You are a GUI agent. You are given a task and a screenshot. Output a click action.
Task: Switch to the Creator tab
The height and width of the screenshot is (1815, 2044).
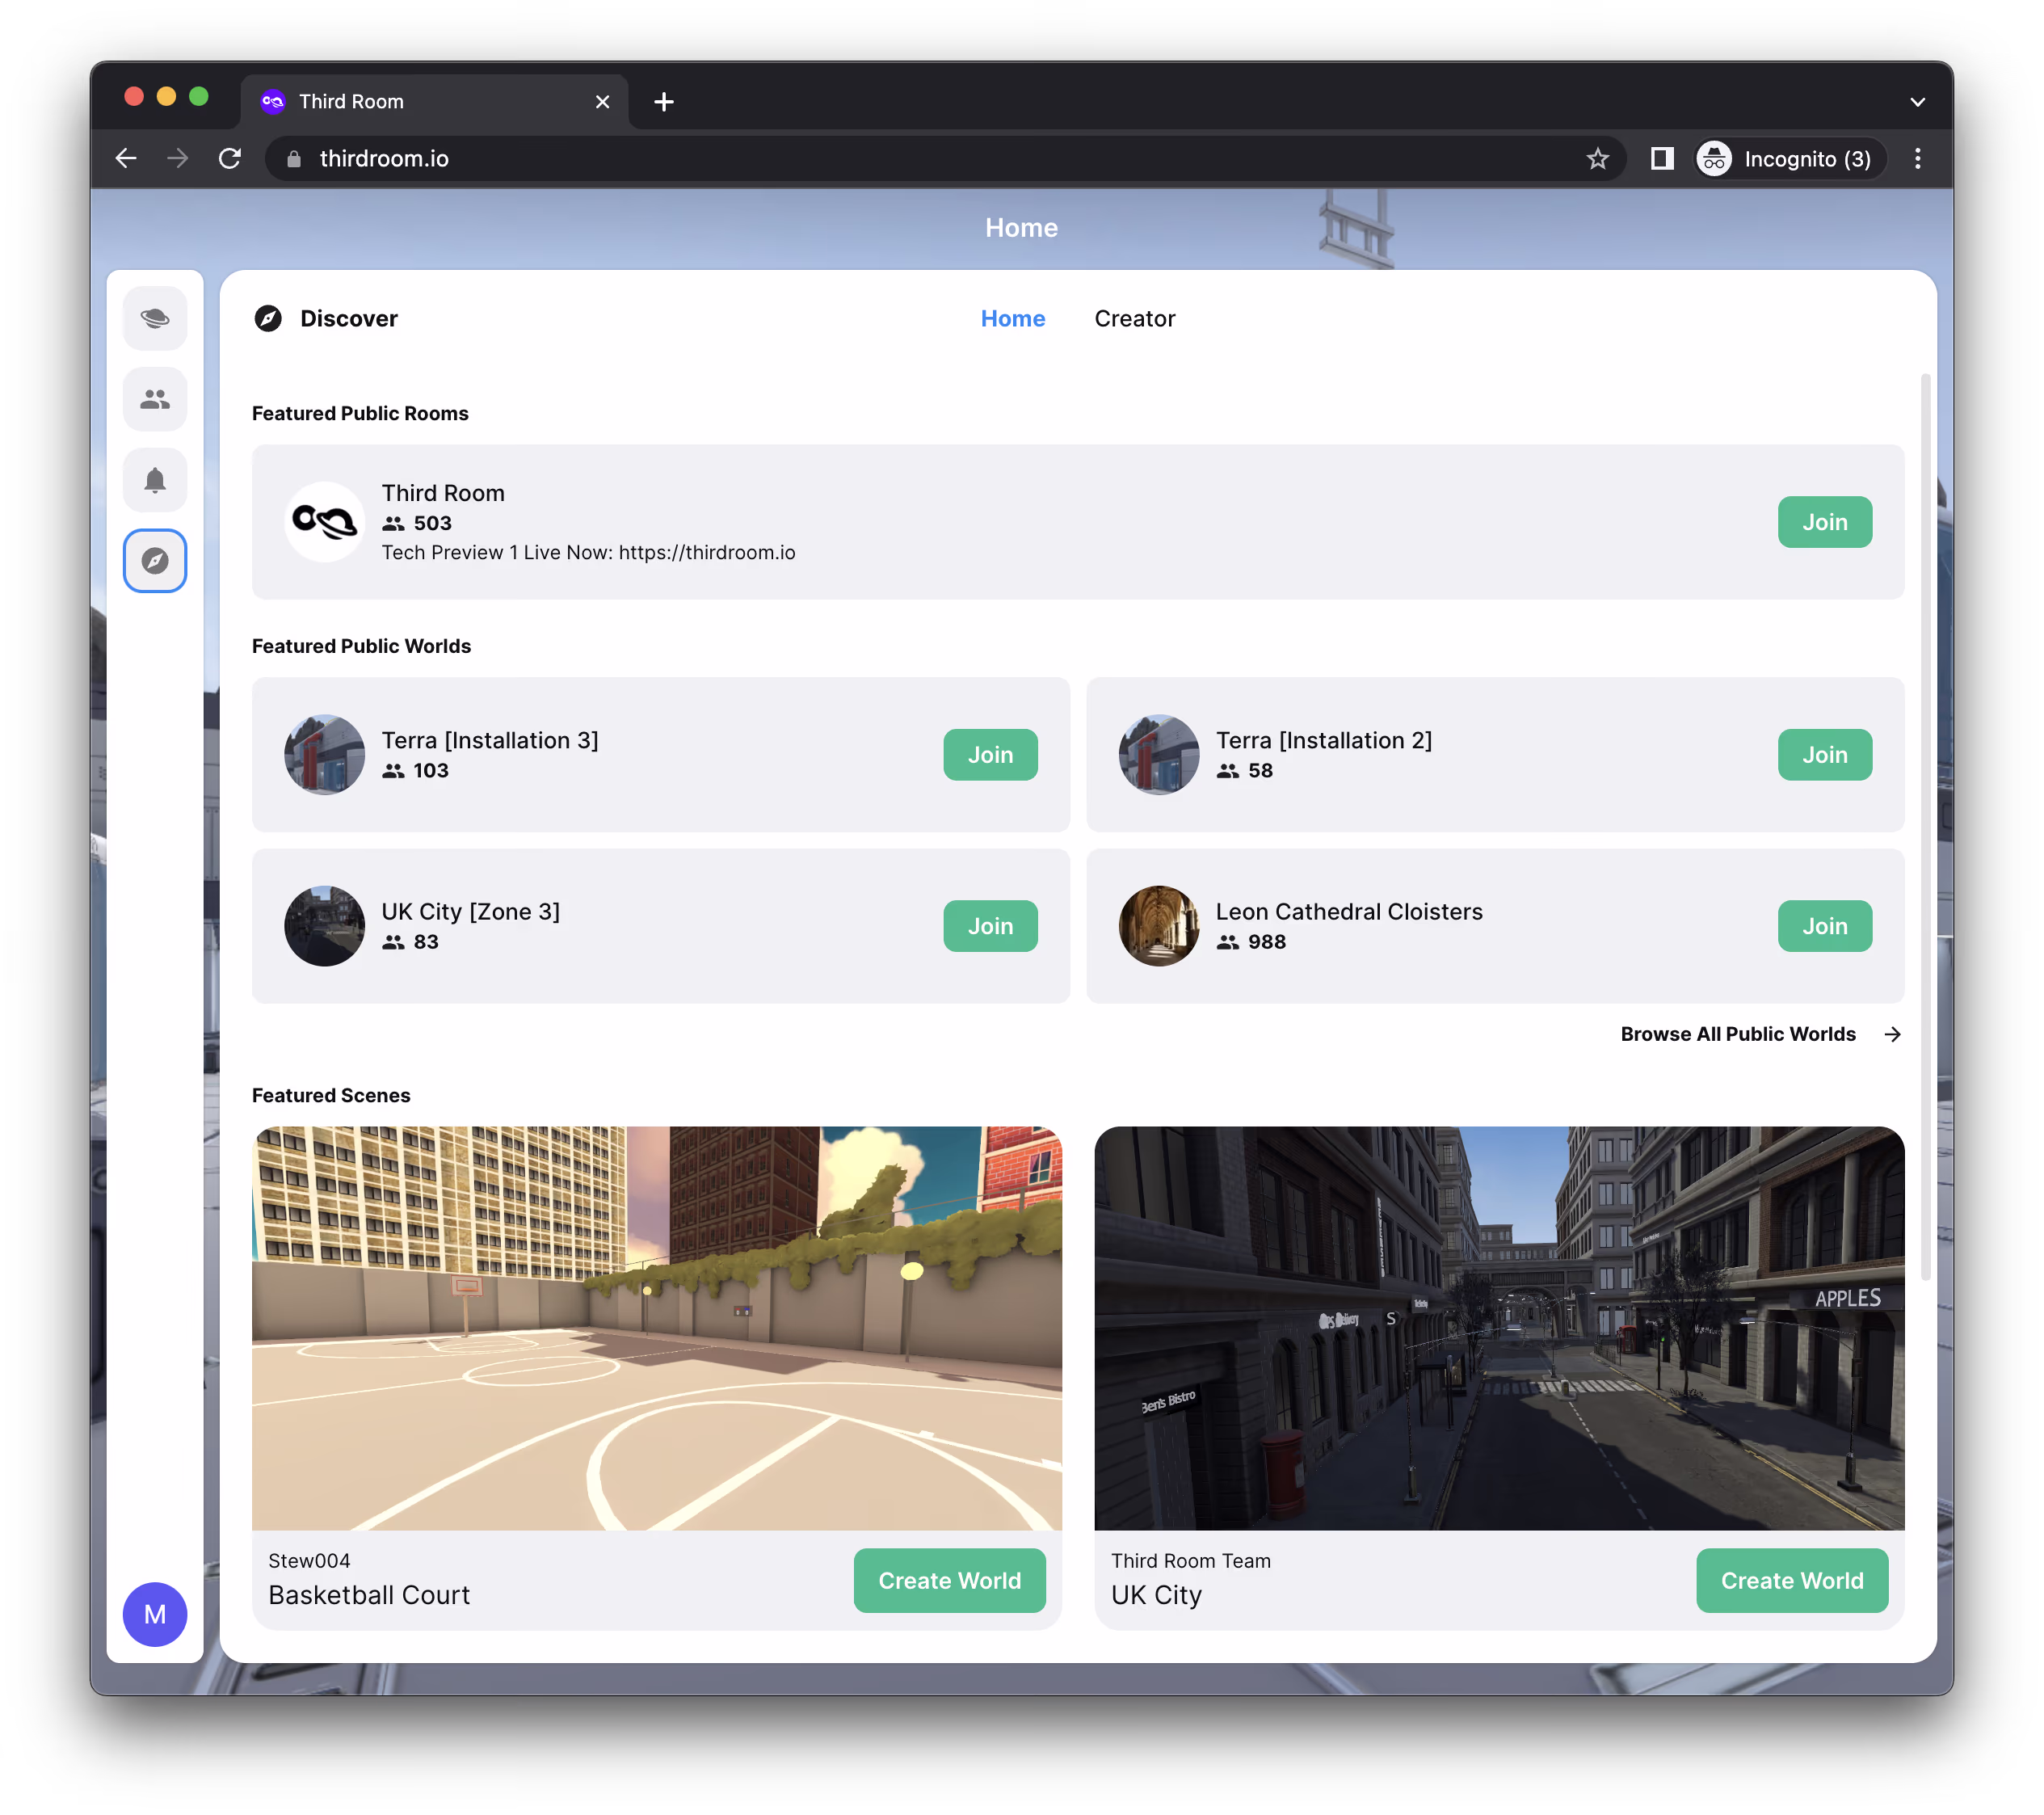tap(1134, 319)
